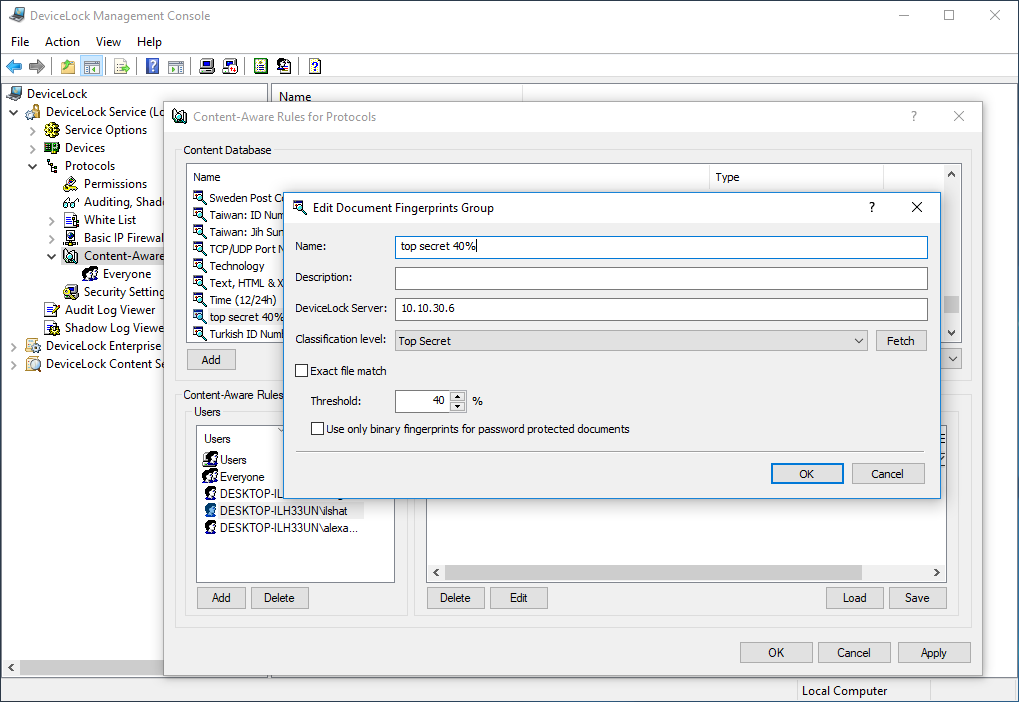Expand the Basic IP Firewall tree node
Viewport: 1019px width, 702px height.
[x=51, y=239]
